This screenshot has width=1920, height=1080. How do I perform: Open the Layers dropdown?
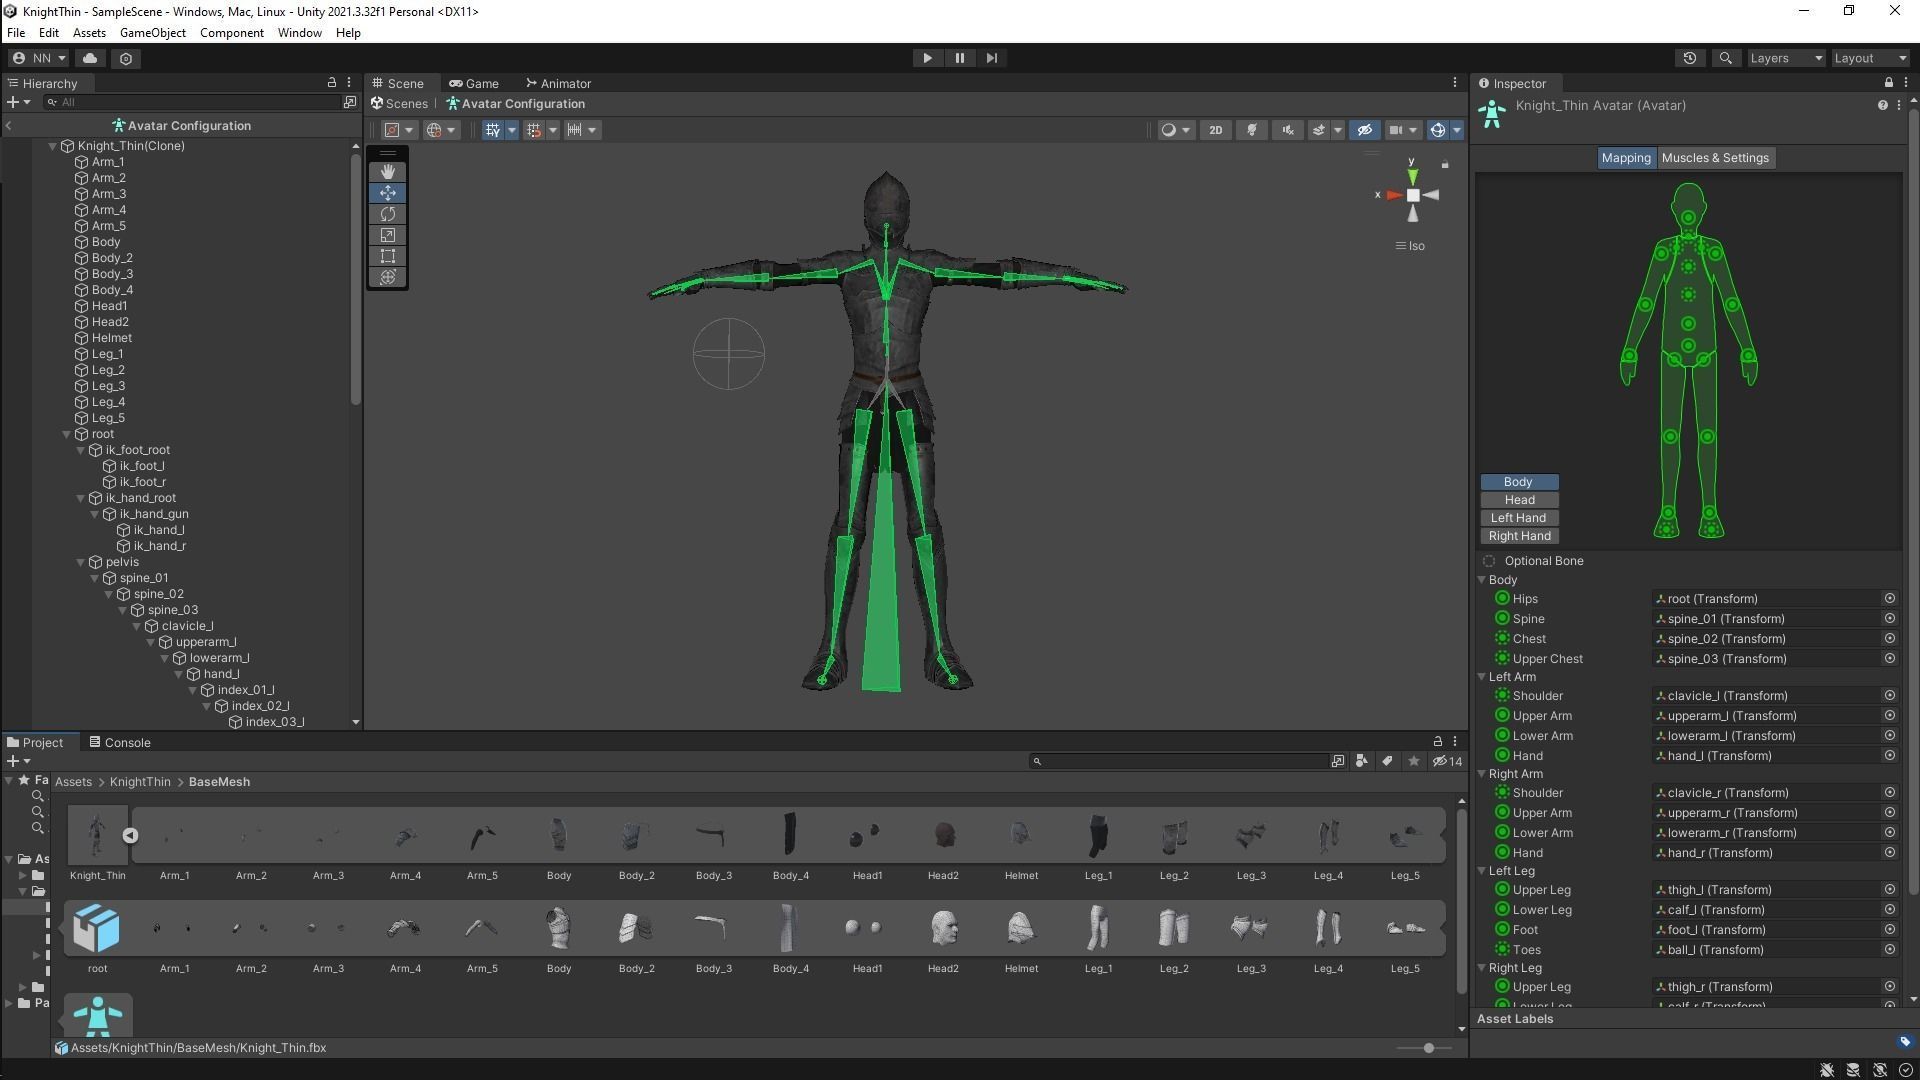click(x=1786, y=58)
